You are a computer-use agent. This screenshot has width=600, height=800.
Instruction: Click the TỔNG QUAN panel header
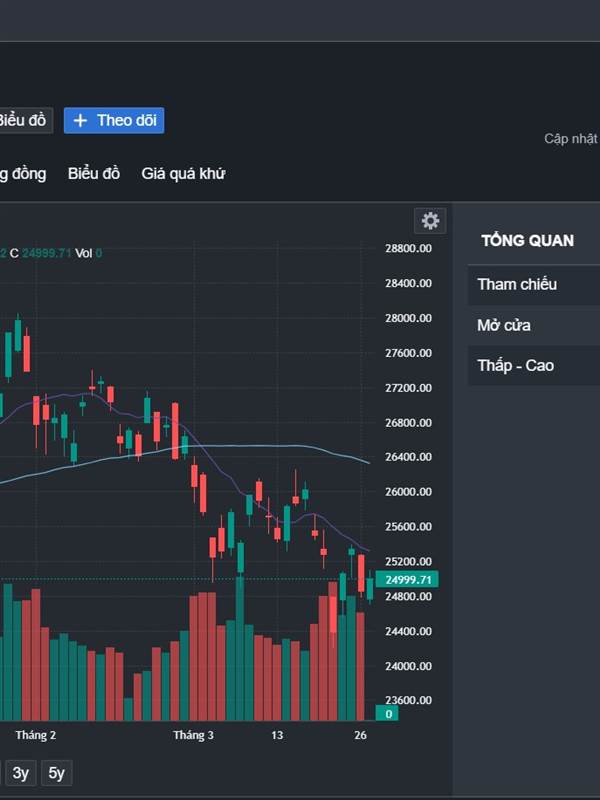tap(527, 240)
